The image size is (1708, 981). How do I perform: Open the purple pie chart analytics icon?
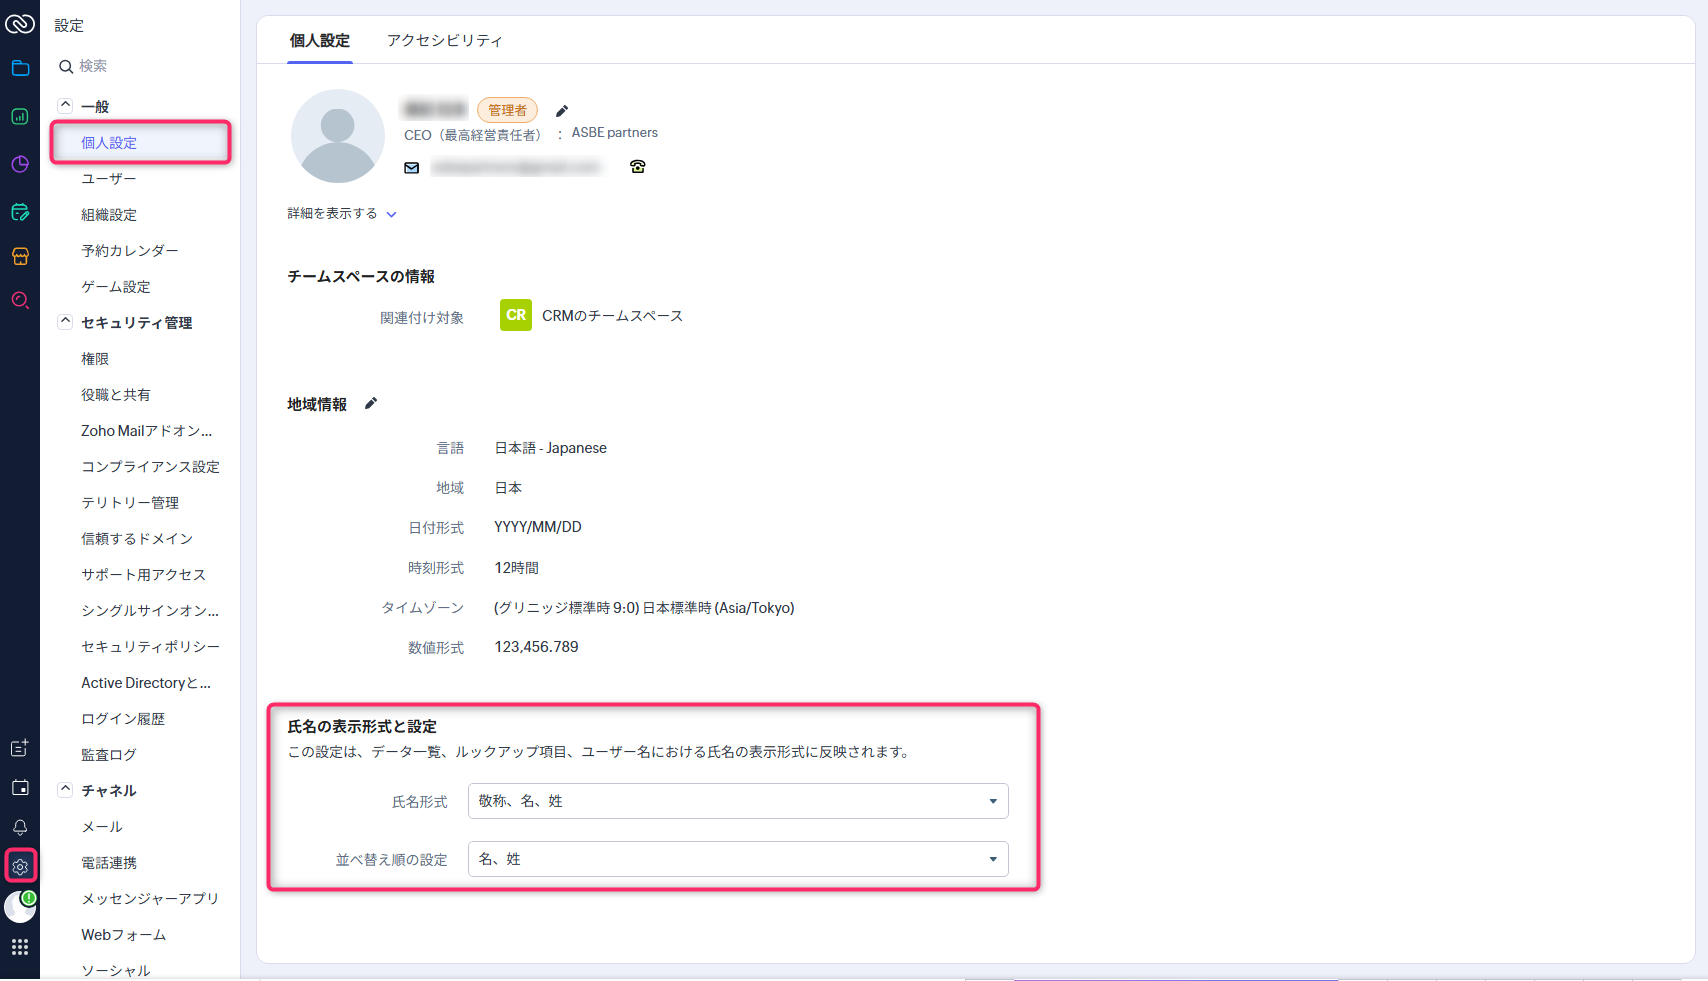tap(20, 164)
